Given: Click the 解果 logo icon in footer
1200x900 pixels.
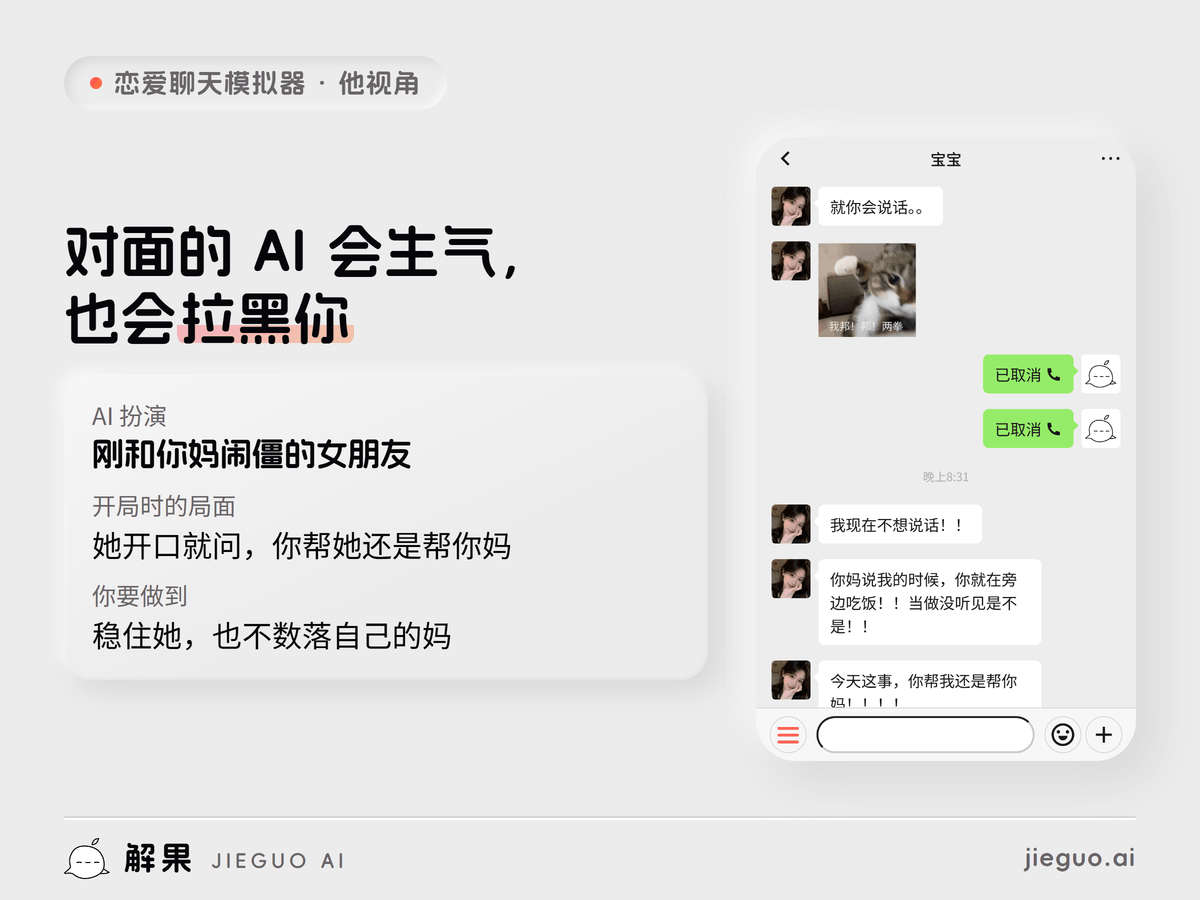Looking at the screenshot, I should [86, 859].
